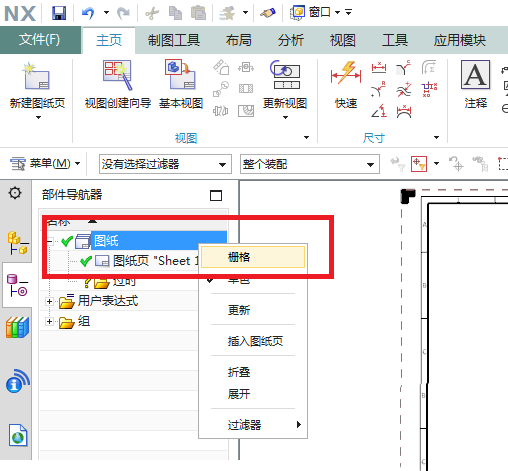This screenshot has width=508, height=471.
Task: Click the Copy icon
Action: point(175,13)
